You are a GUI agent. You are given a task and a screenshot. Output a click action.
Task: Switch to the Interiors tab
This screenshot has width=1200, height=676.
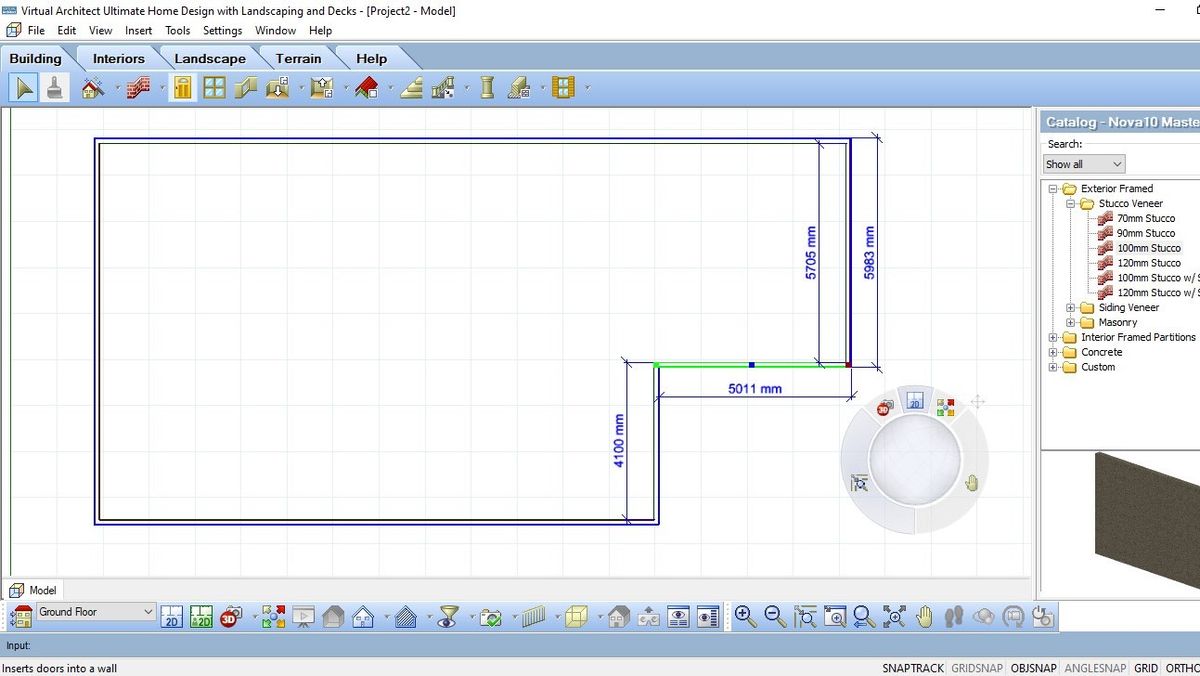118,58
